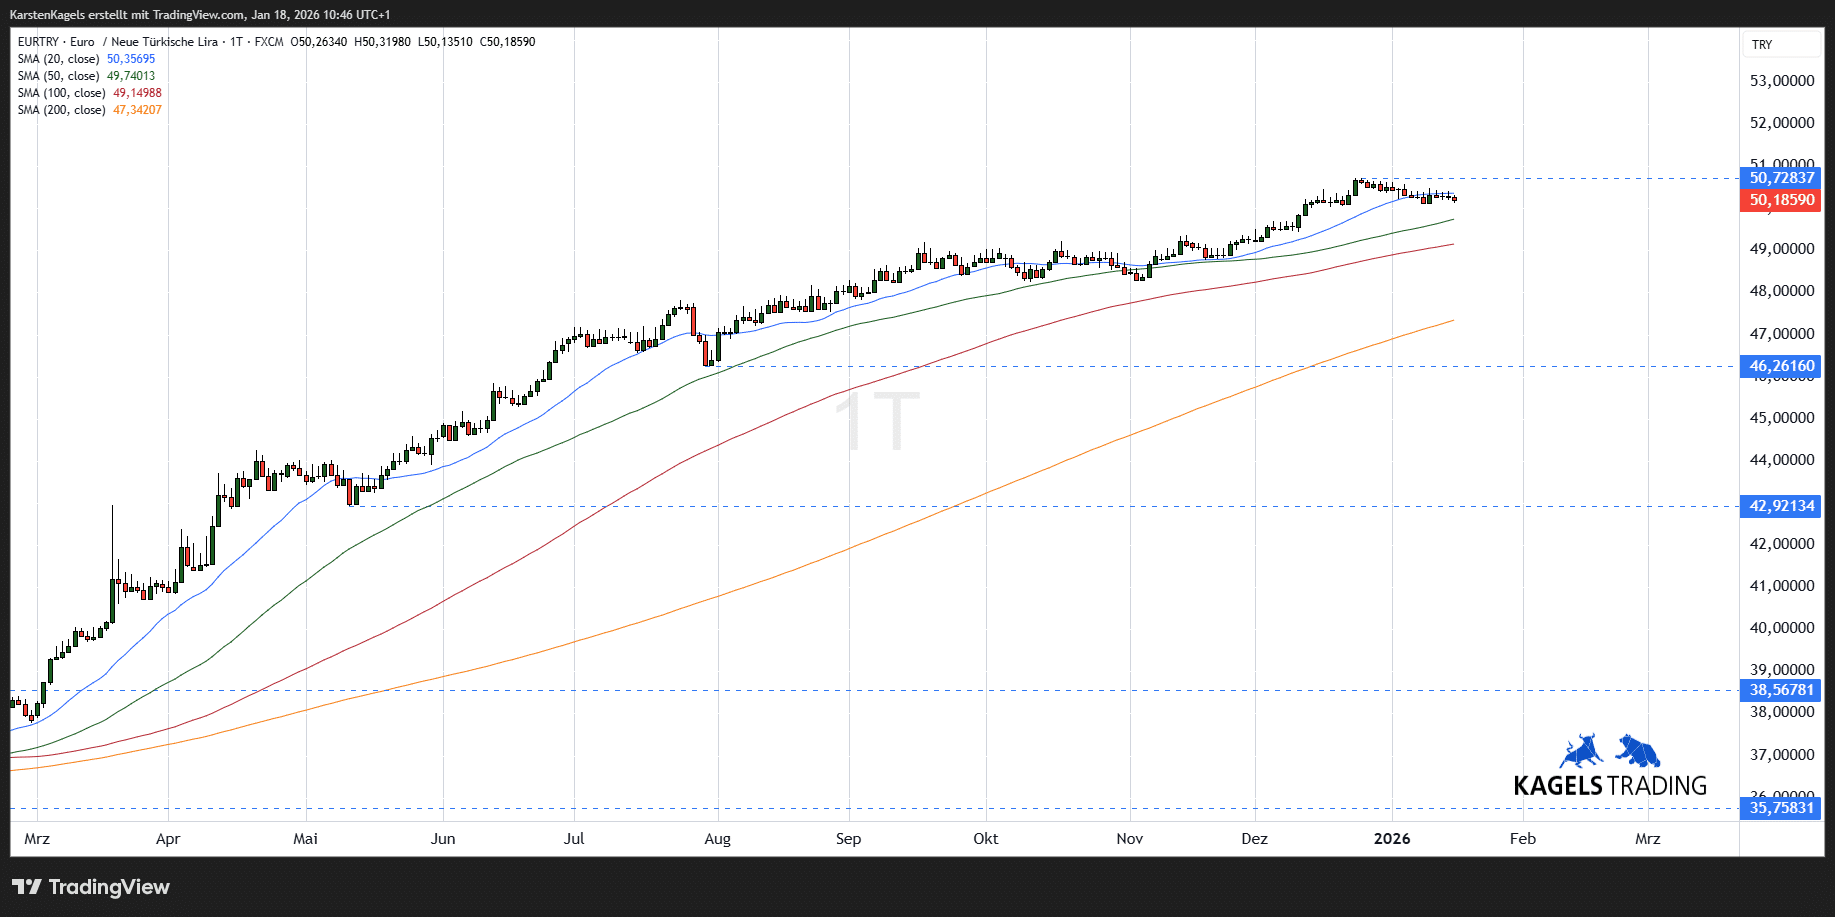The height and width of the screenshot is (917, 1835).
Task: Open the EURTRY symbol title legend
Action: point(117,42)
